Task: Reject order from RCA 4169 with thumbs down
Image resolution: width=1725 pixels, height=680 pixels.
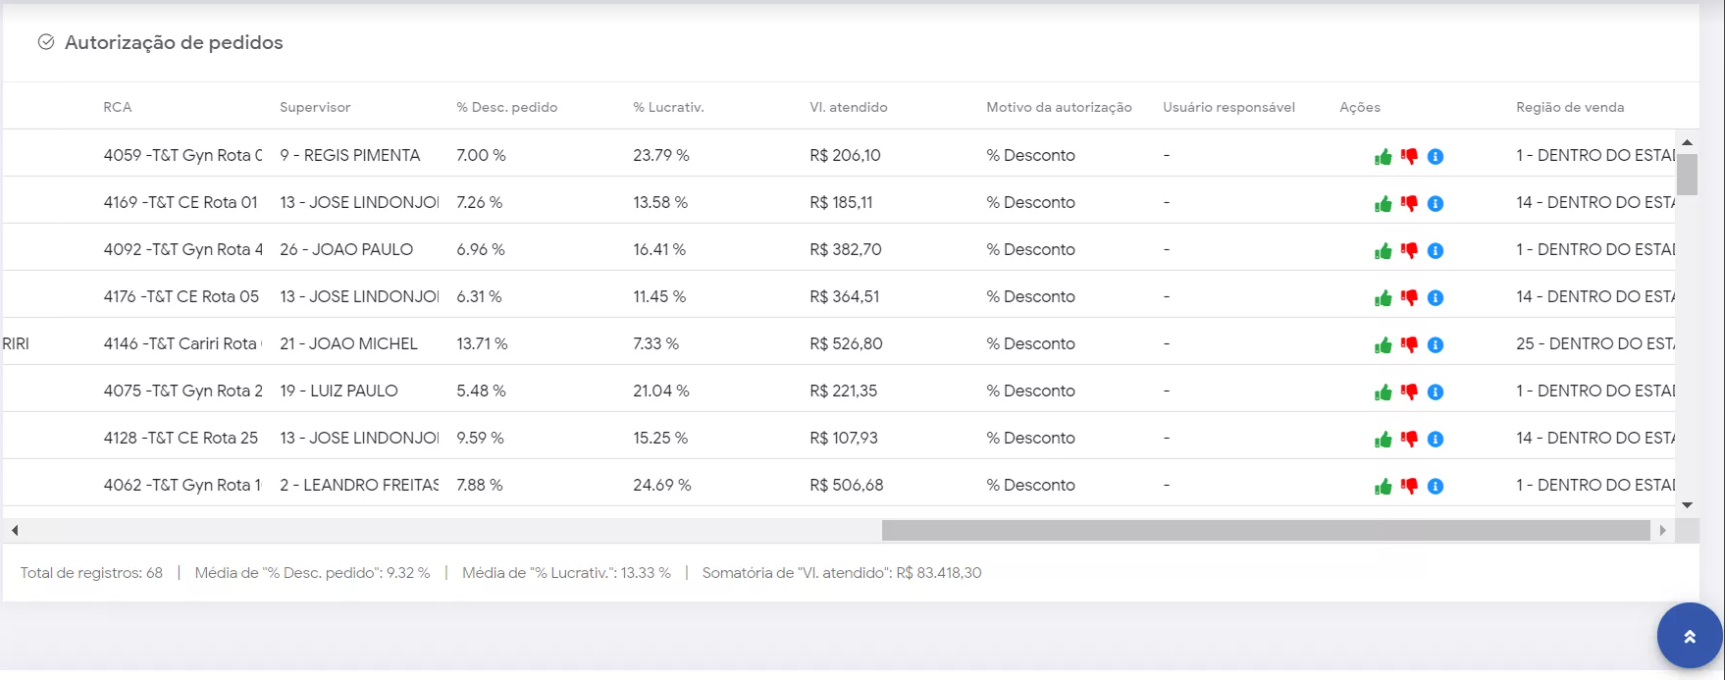Action: tap(1409, 203)
